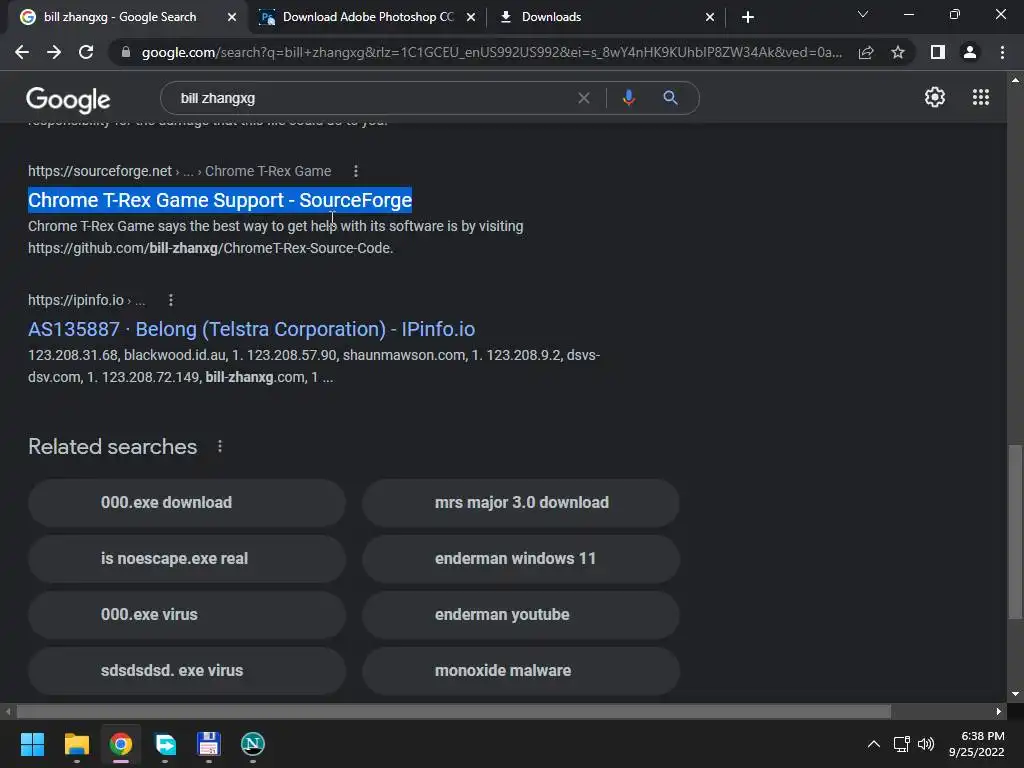The height and width of the screenshot is (768, 1024).
Task: Open the Chrome profile menu
Action: pyautogui.click(x=970, y=52)
